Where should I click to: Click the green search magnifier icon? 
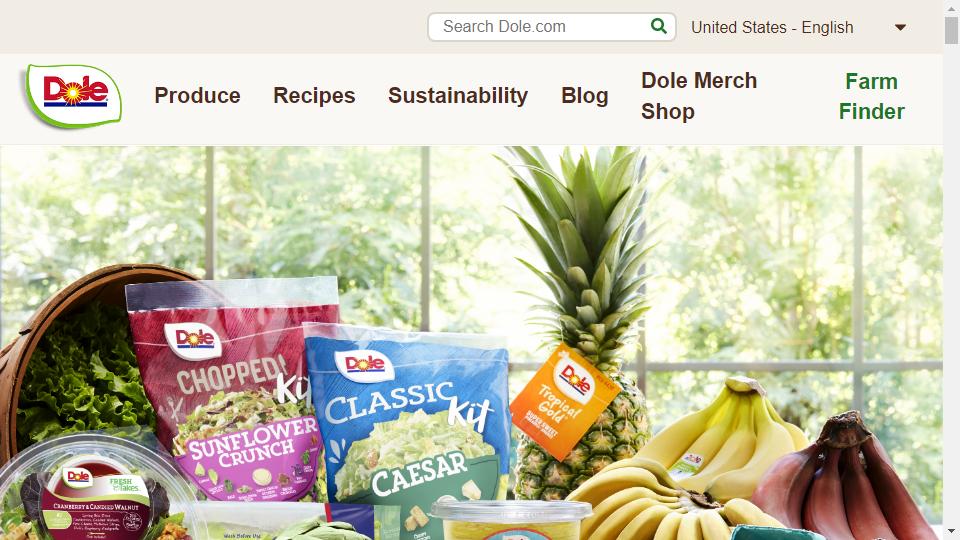[659, 26]
